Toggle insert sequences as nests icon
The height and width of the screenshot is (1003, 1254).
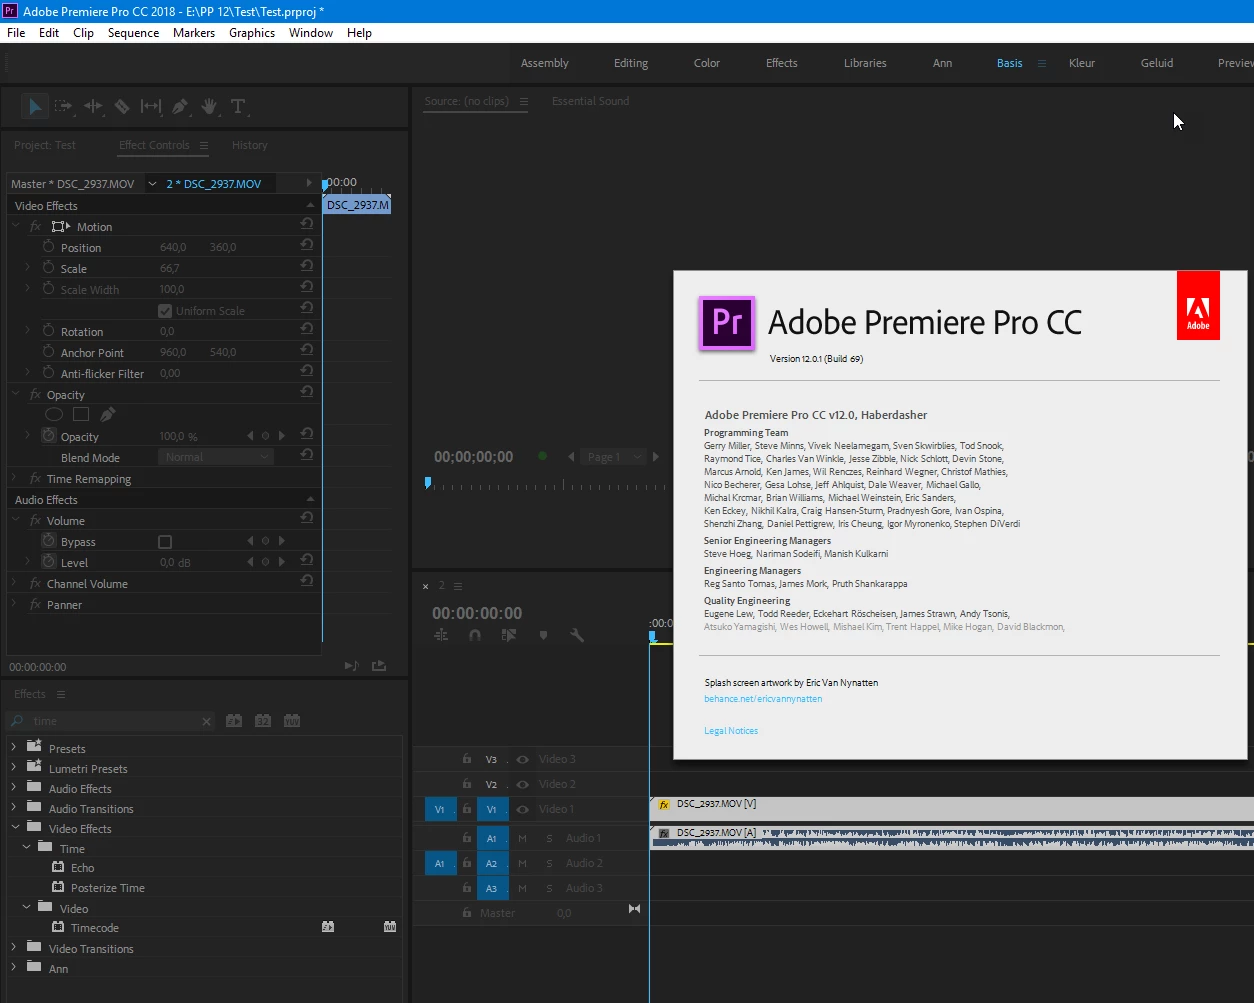[441, 635]
